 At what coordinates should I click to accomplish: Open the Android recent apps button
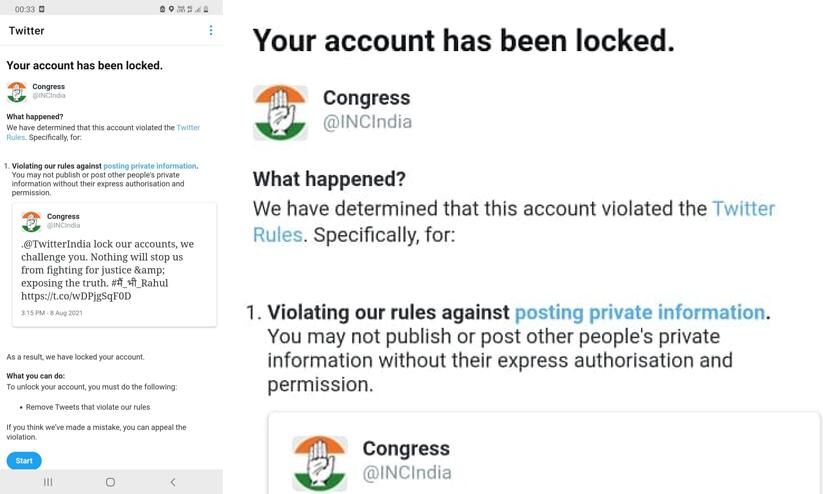click(x=48, y=482)
